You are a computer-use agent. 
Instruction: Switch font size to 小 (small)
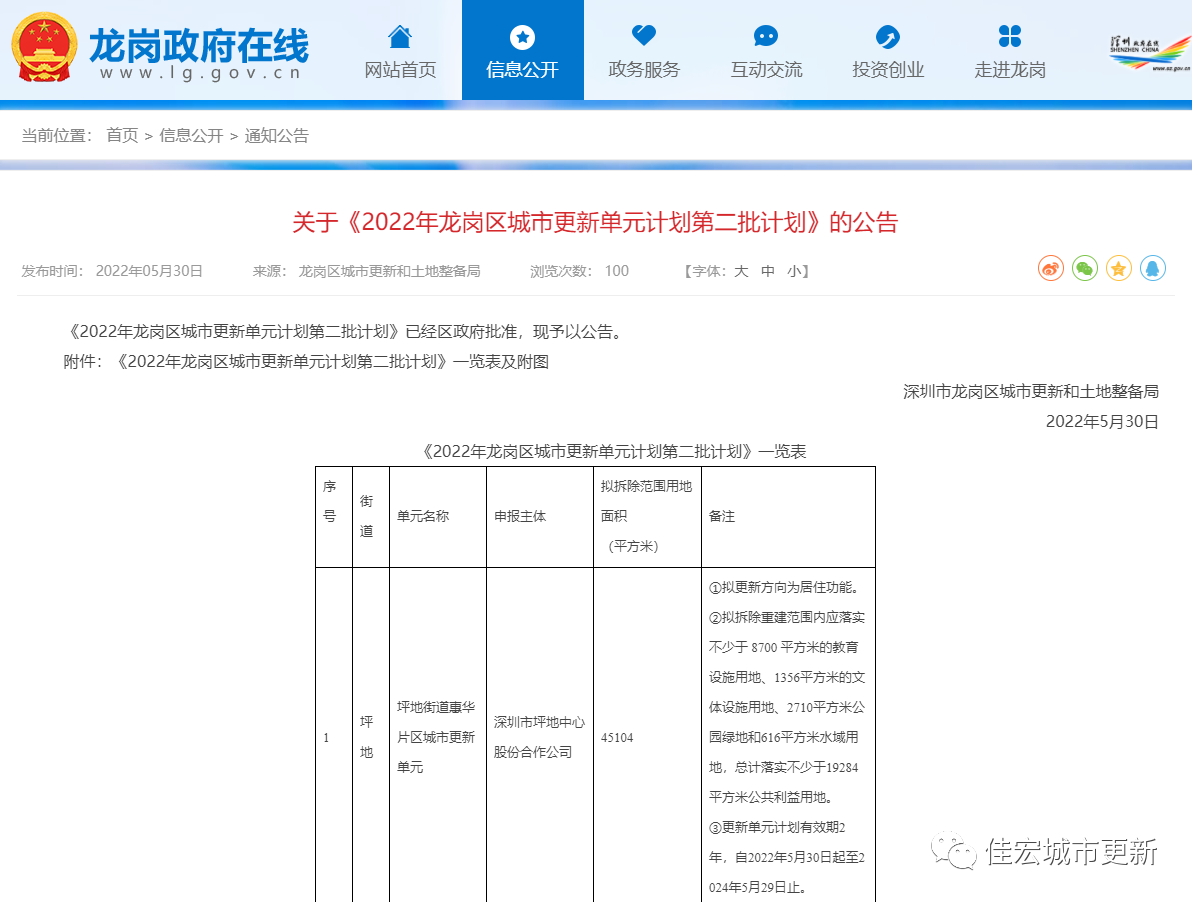794,271
